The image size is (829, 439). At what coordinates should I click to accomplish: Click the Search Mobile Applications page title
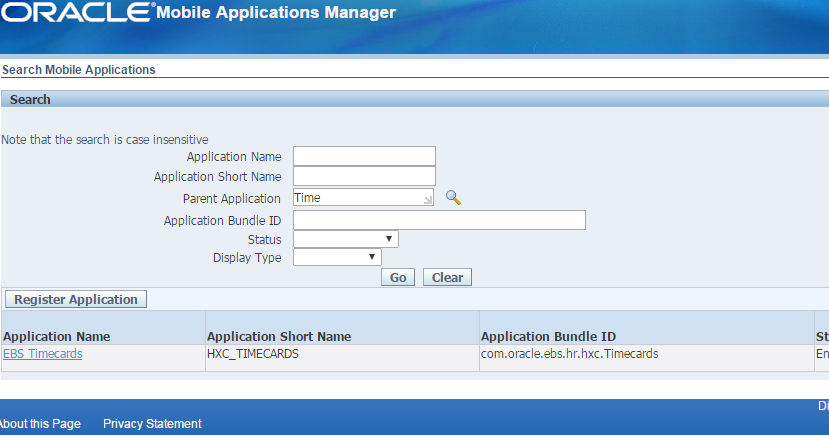tap(79, 70)
